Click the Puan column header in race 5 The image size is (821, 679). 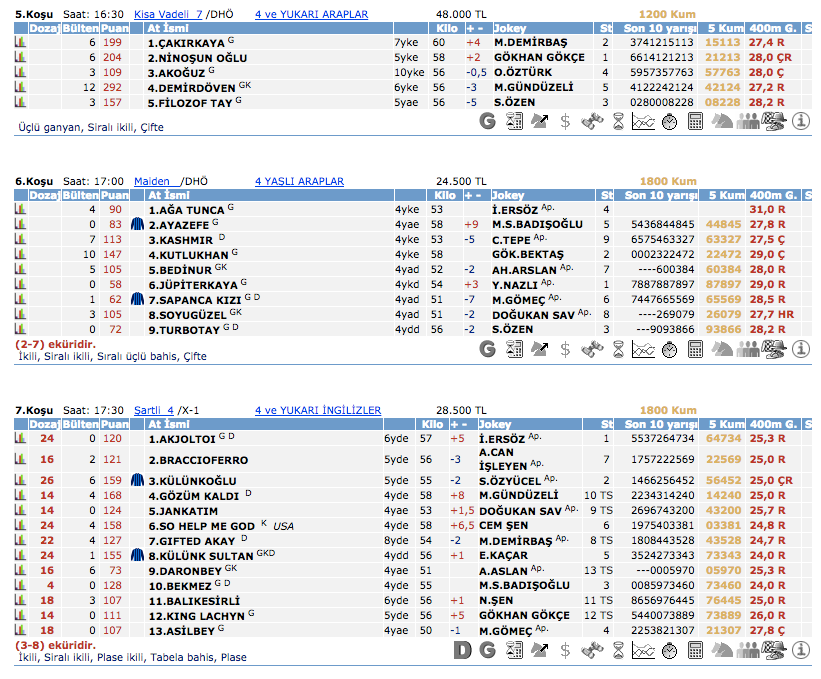[x=114, y=29]
